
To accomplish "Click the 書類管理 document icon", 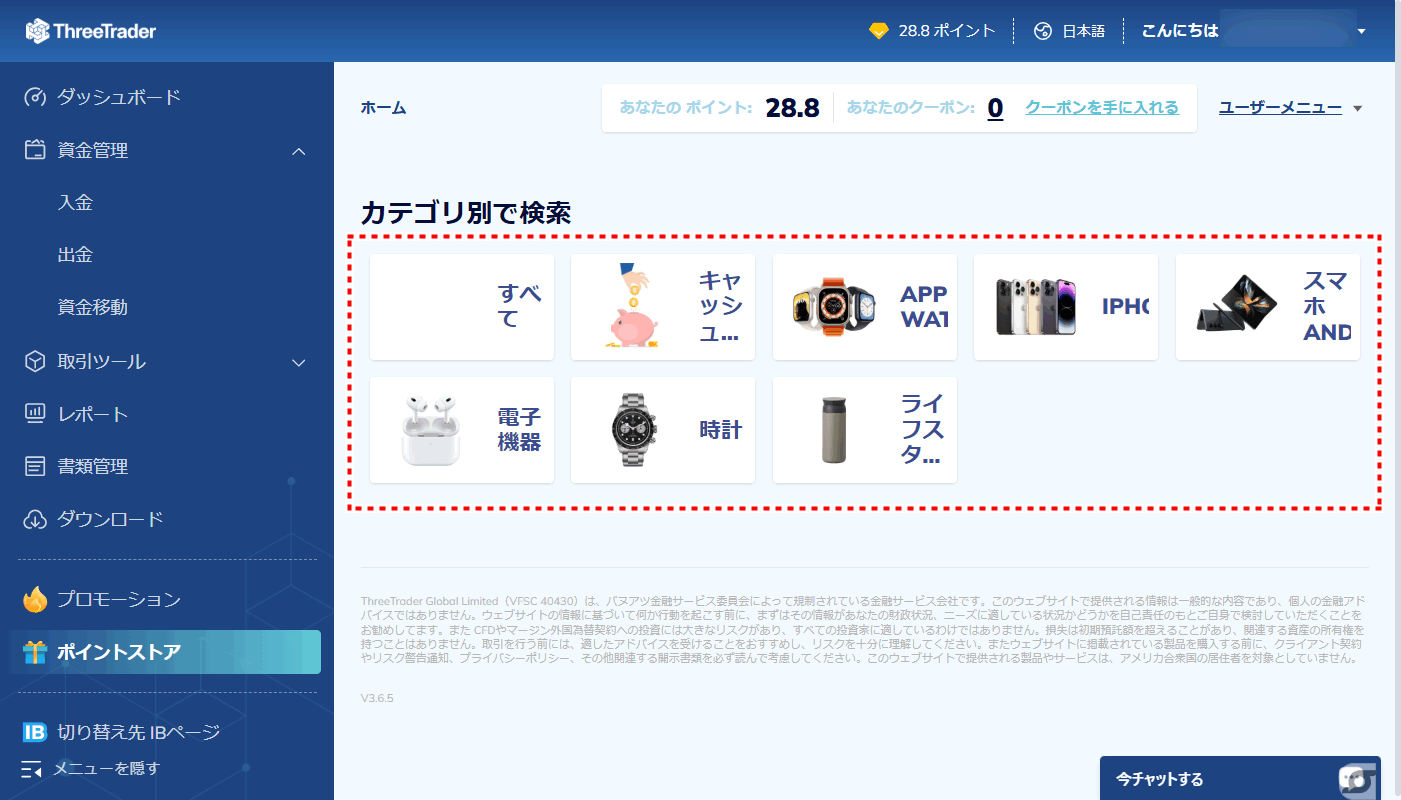I will click(35, 466).
